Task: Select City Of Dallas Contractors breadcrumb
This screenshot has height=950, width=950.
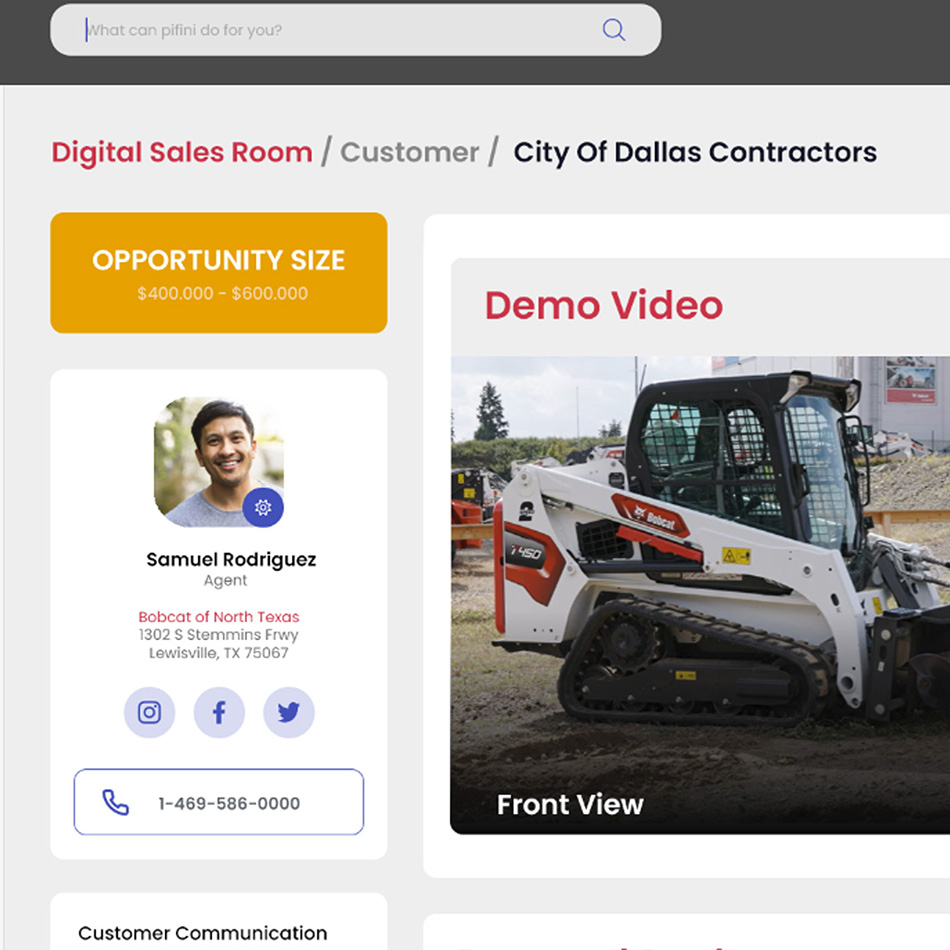Action: (x=695, y=152)
